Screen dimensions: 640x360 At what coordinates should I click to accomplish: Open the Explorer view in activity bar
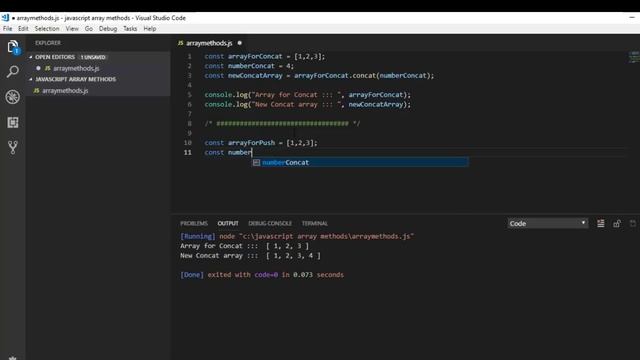click(13, 47)
